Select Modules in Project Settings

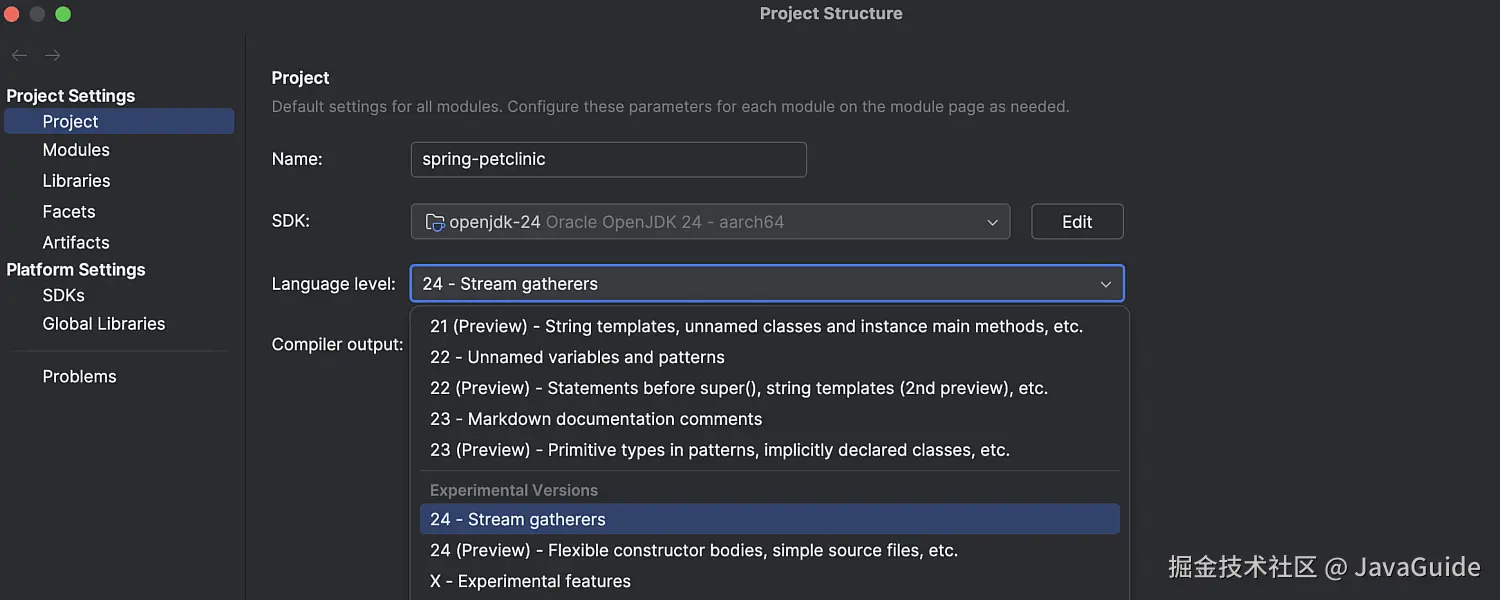76,150
